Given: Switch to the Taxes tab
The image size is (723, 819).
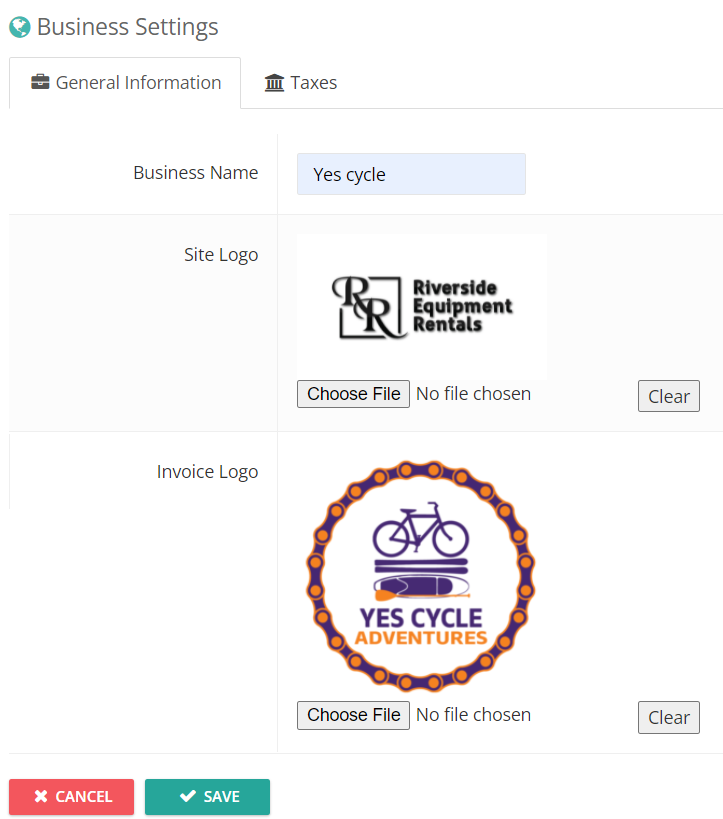Looking at the screenshot, I should tap(300, 83).
